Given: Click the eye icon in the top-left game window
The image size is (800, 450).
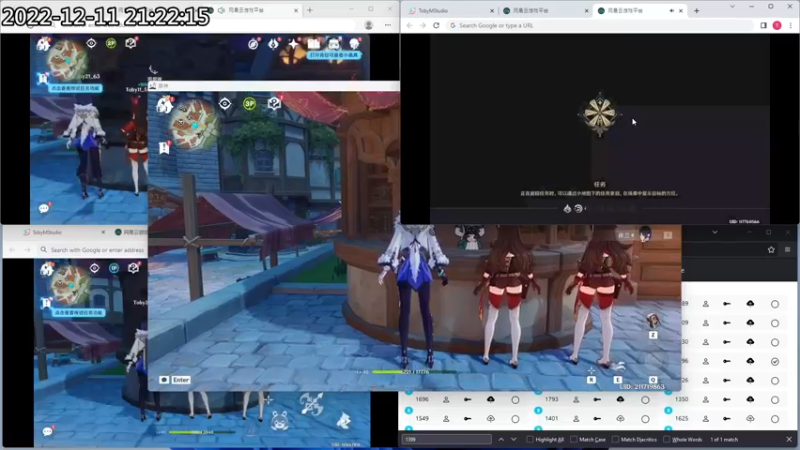Looking at the screenshot, I should click(91, 43).
